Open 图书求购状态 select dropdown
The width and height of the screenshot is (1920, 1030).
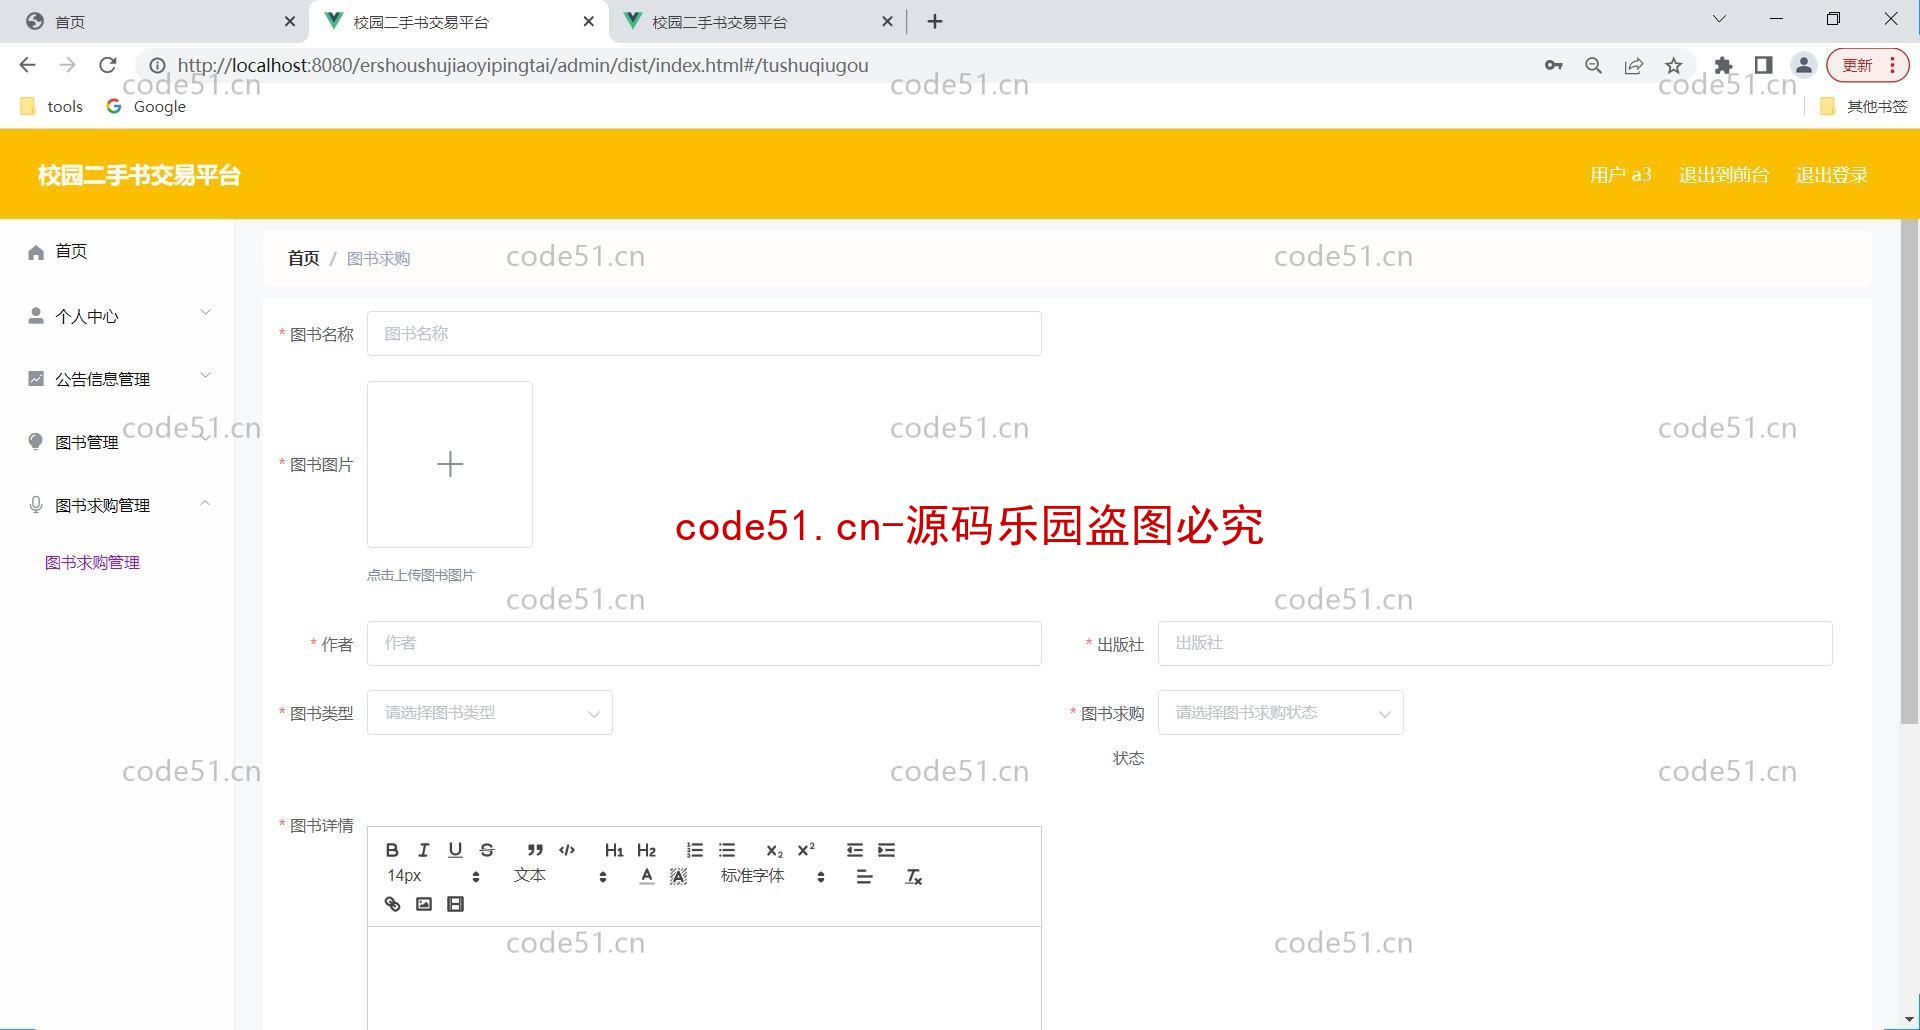tap(1280, 713)
